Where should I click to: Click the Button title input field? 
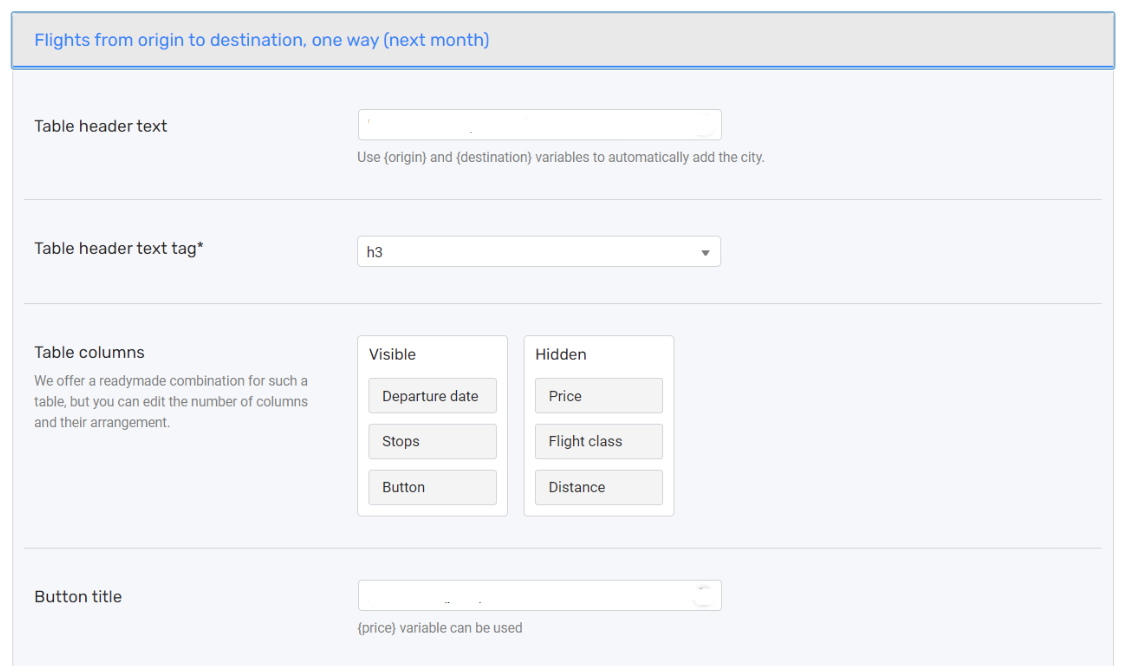pyautogui.click(x=539, y=596)
